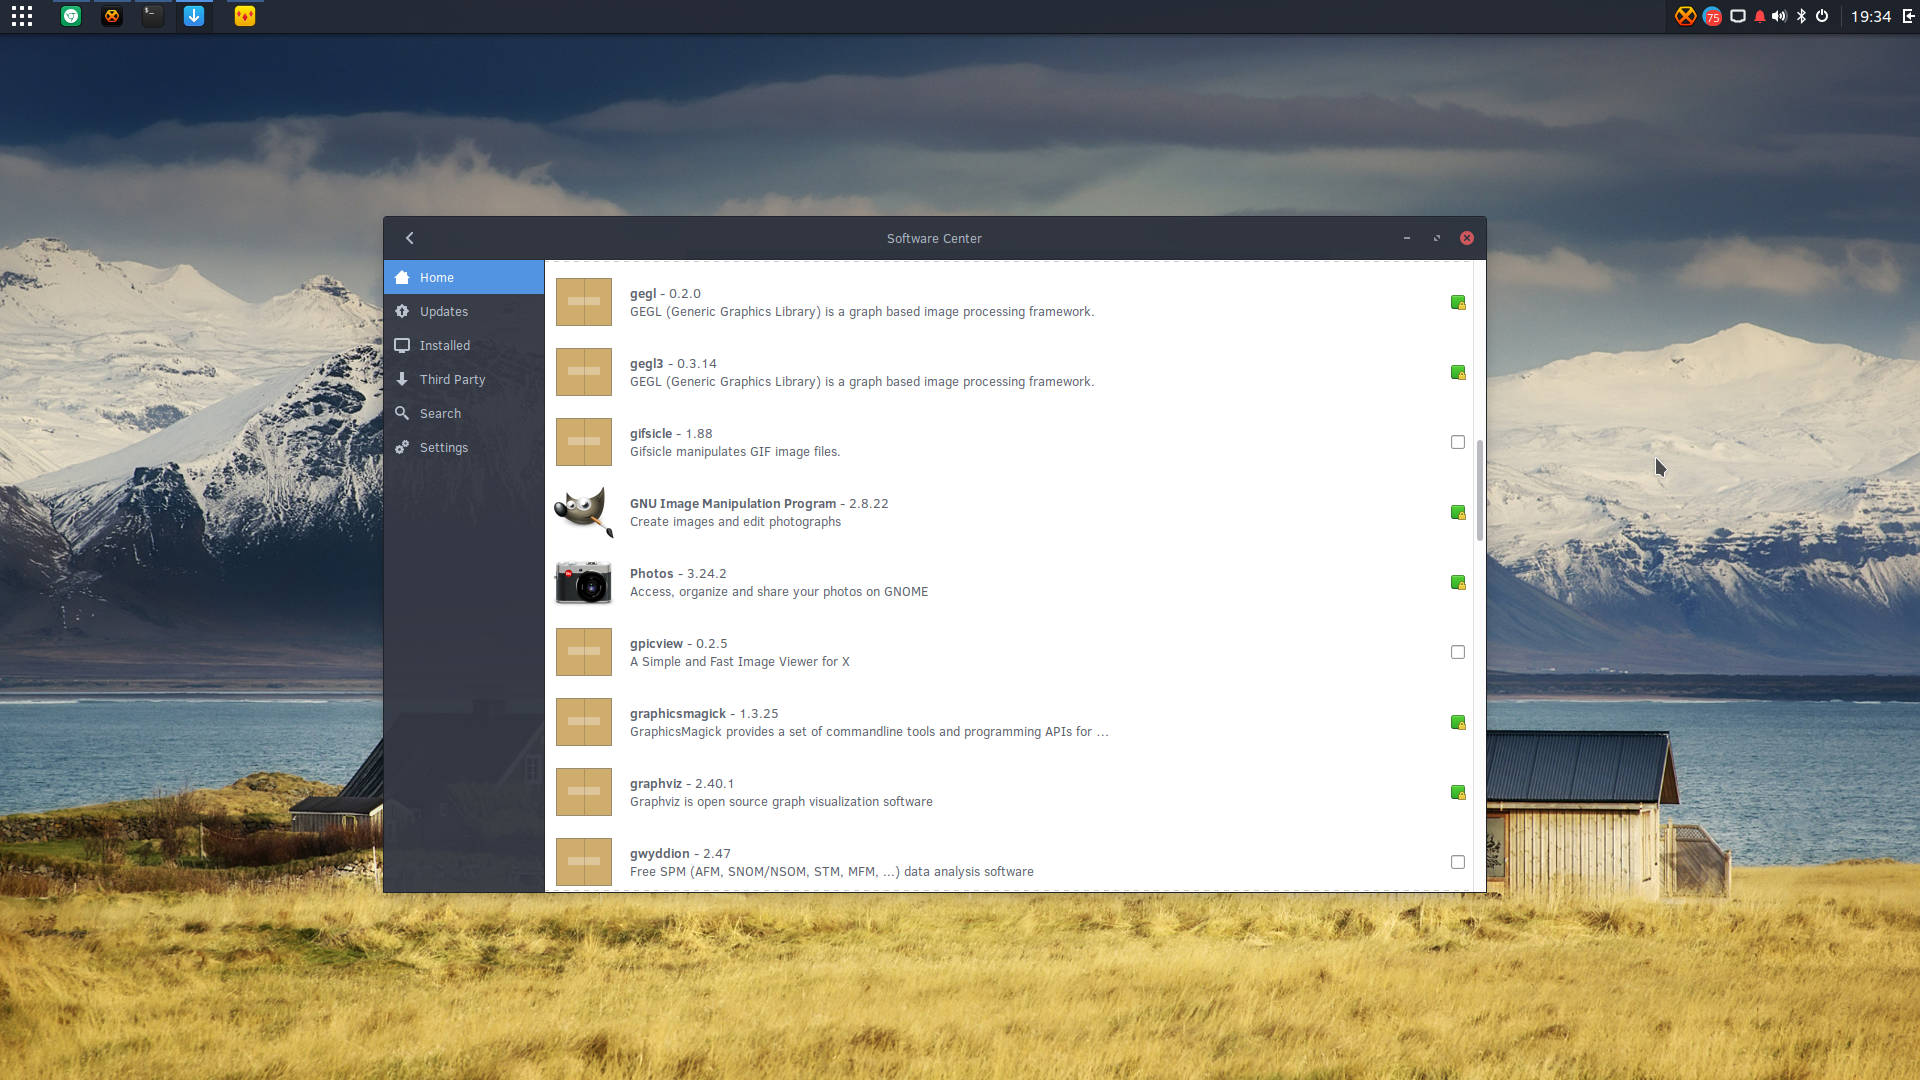Go back with the header back arrow
The image size is (1920, 1080).
click(410, 238)
